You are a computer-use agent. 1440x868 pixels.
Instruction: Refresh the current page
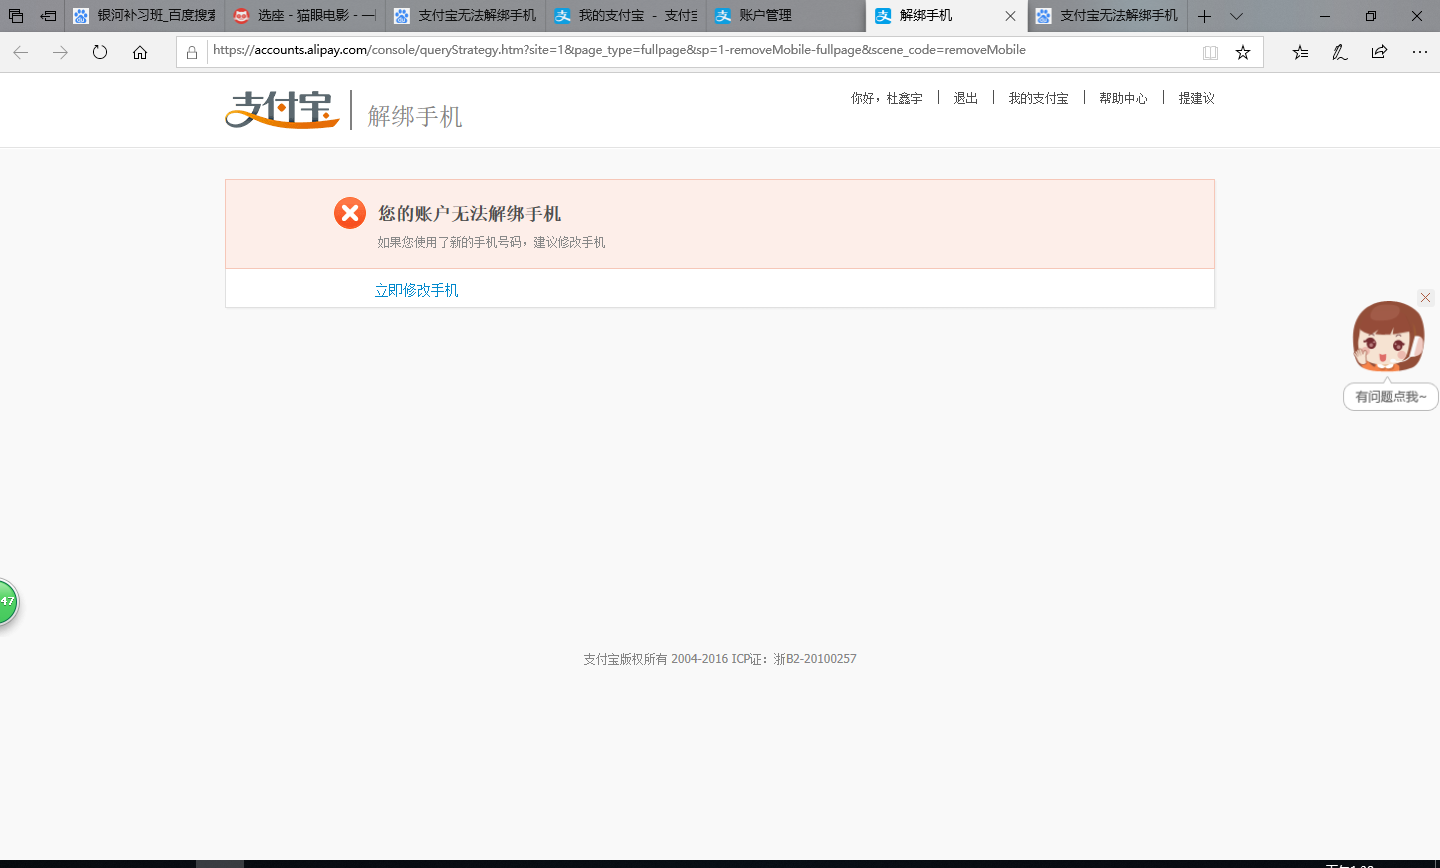click(x=99, y=52)
